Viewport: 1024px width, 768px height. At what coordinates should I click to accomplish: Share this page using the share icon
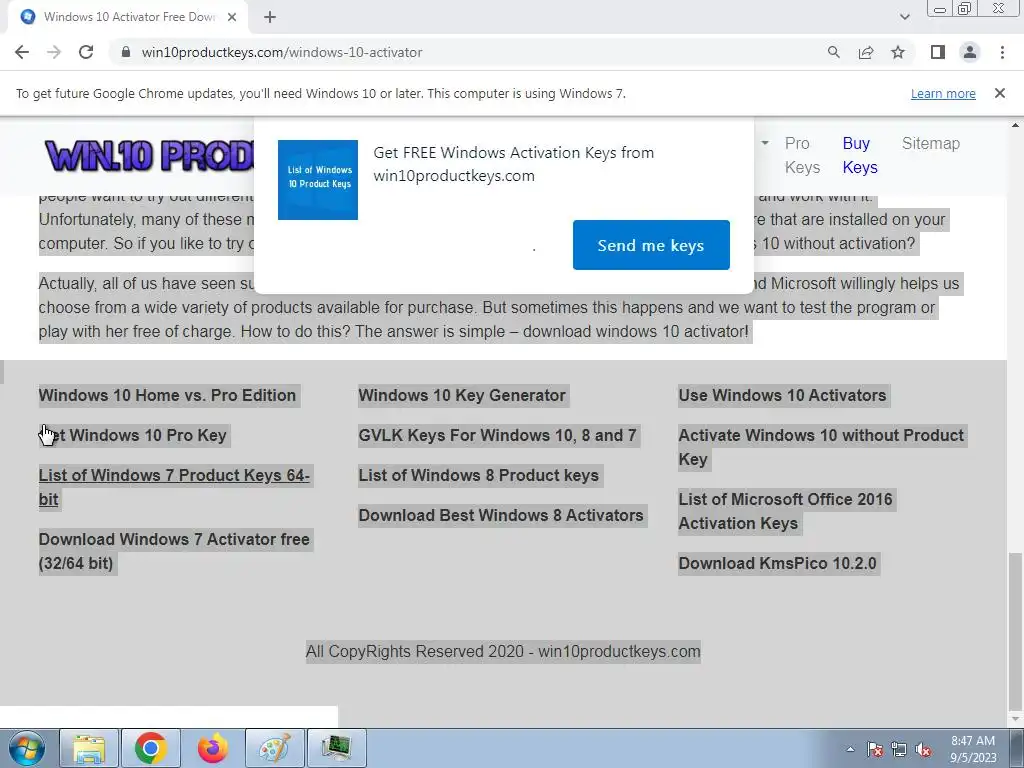coord(866,52)
